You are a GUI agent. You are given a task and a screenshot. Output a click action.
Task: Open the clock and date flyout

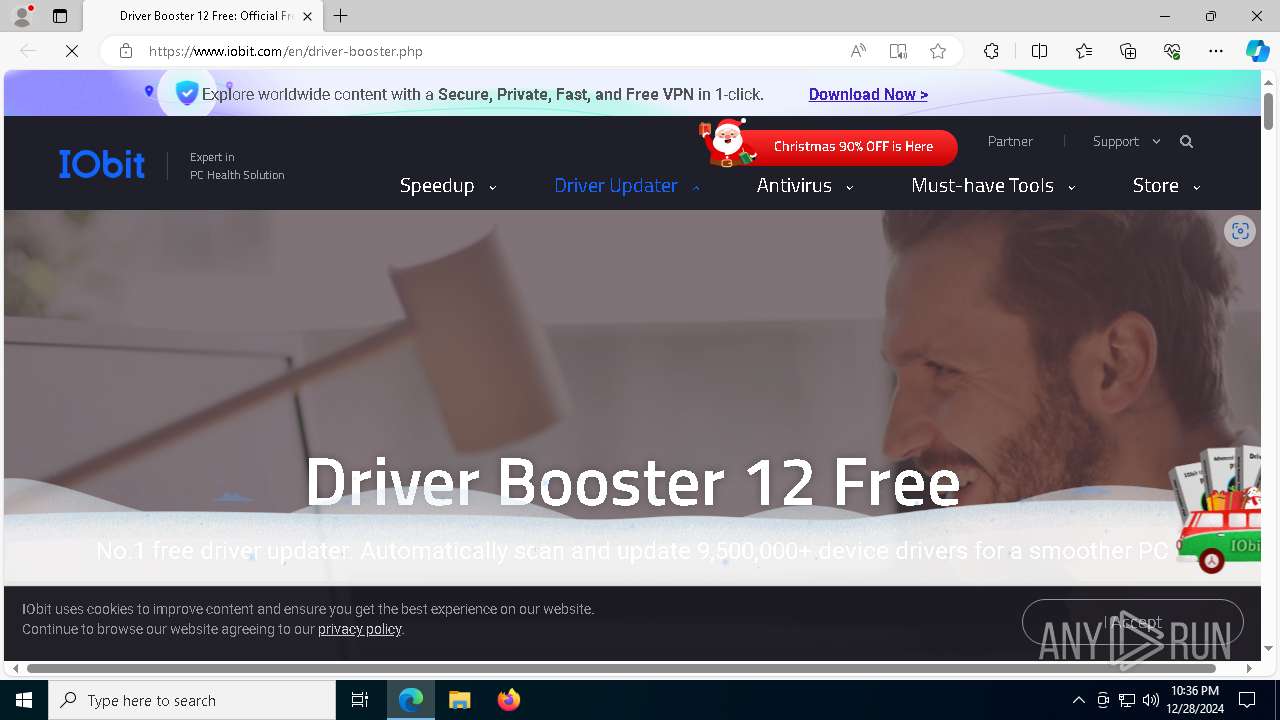[x=1194, y=700]
